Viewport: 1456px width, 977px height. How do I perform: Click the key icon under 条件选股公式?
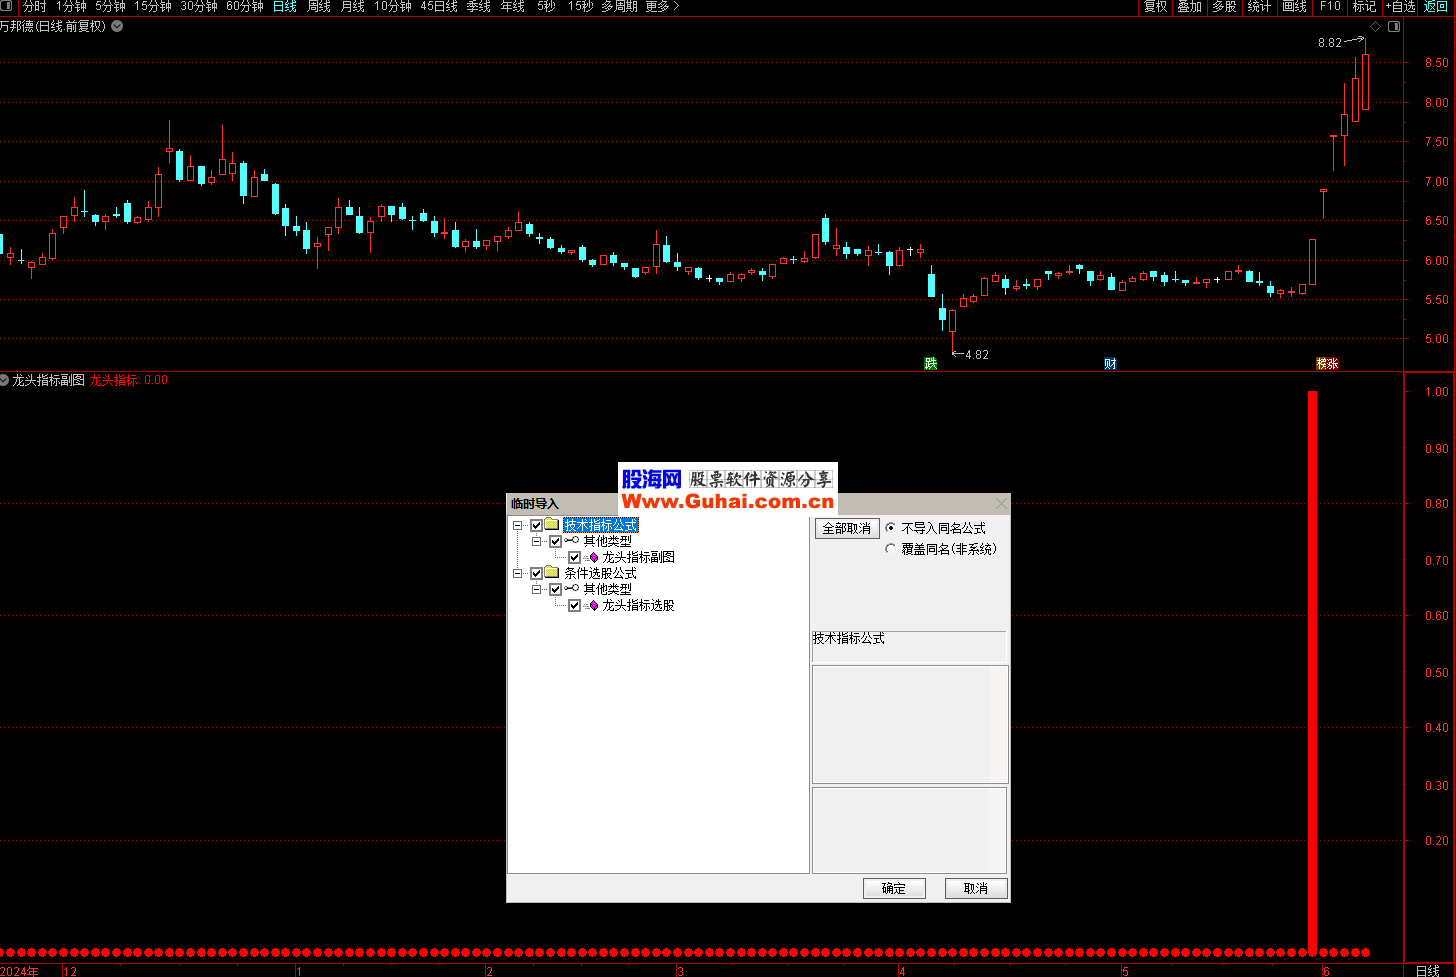coord(572,589)
